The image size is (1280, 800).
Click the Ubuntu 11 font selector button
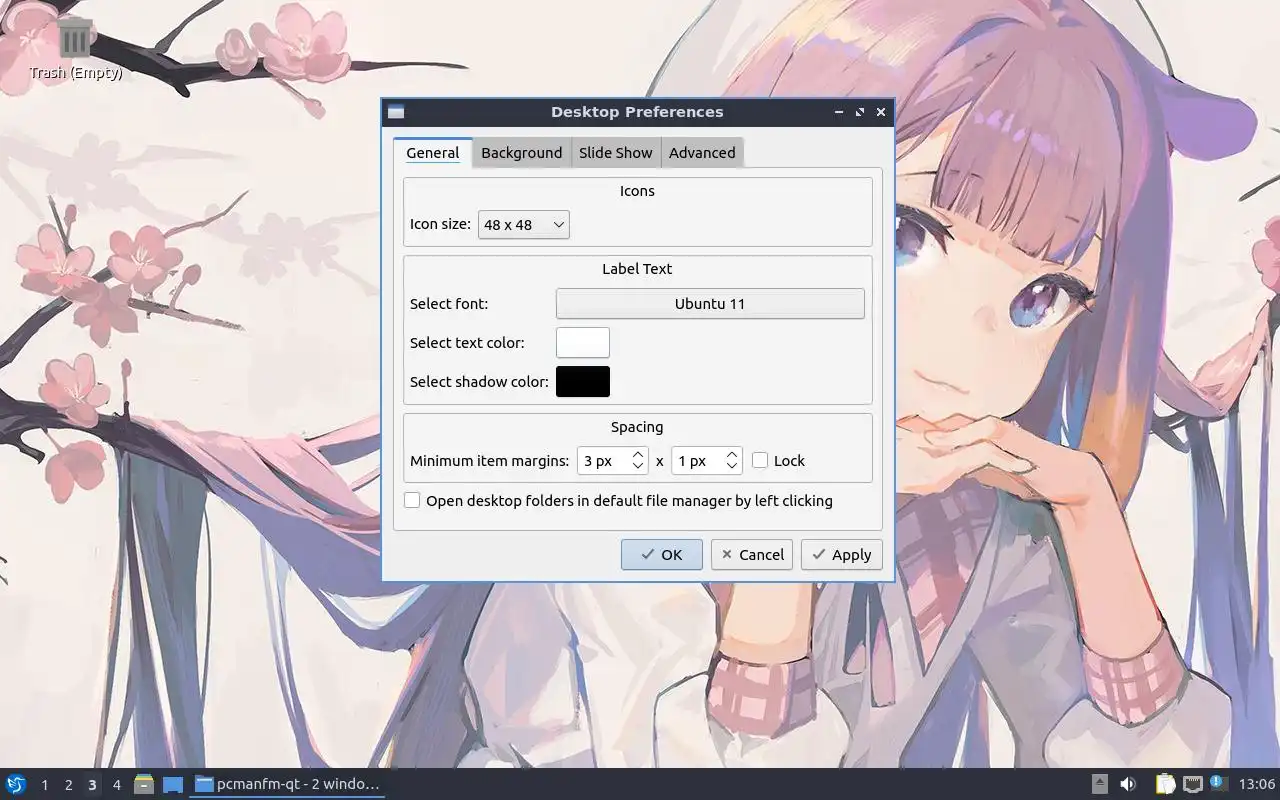(x=710, y=304)
